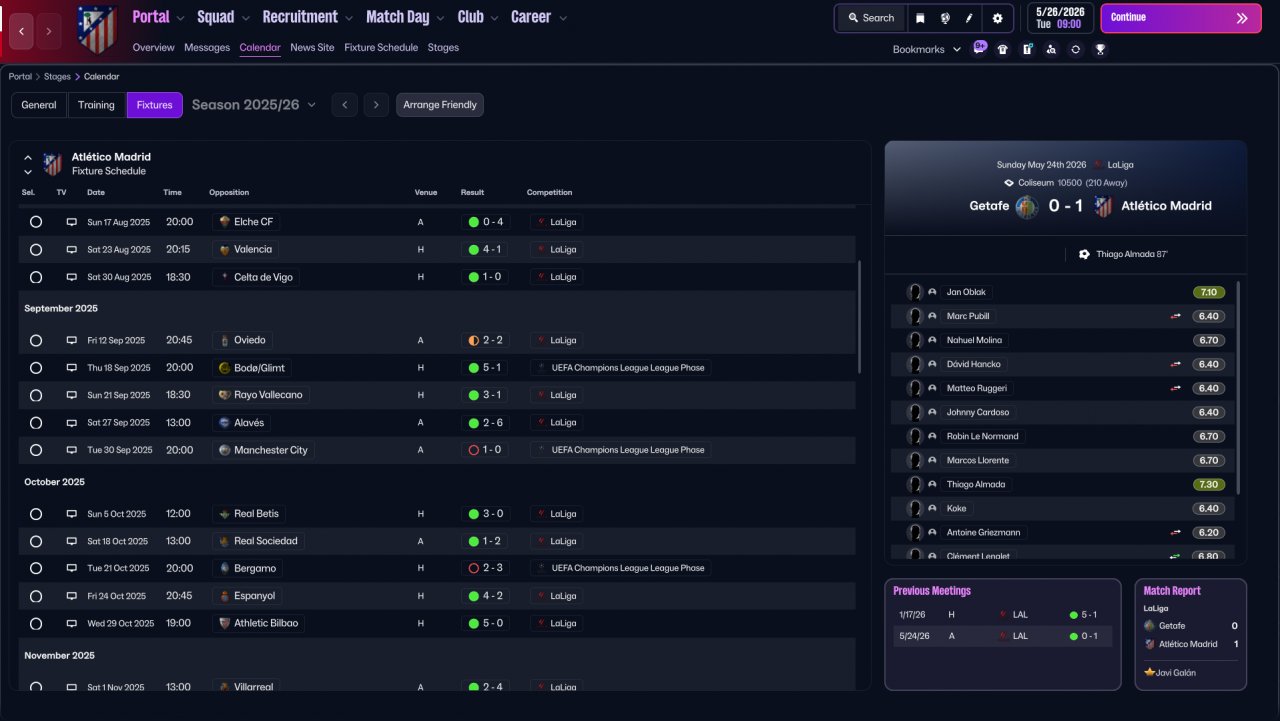
Task: Click the trophy icon in bookmarks bar
Action: point(1100,49)
